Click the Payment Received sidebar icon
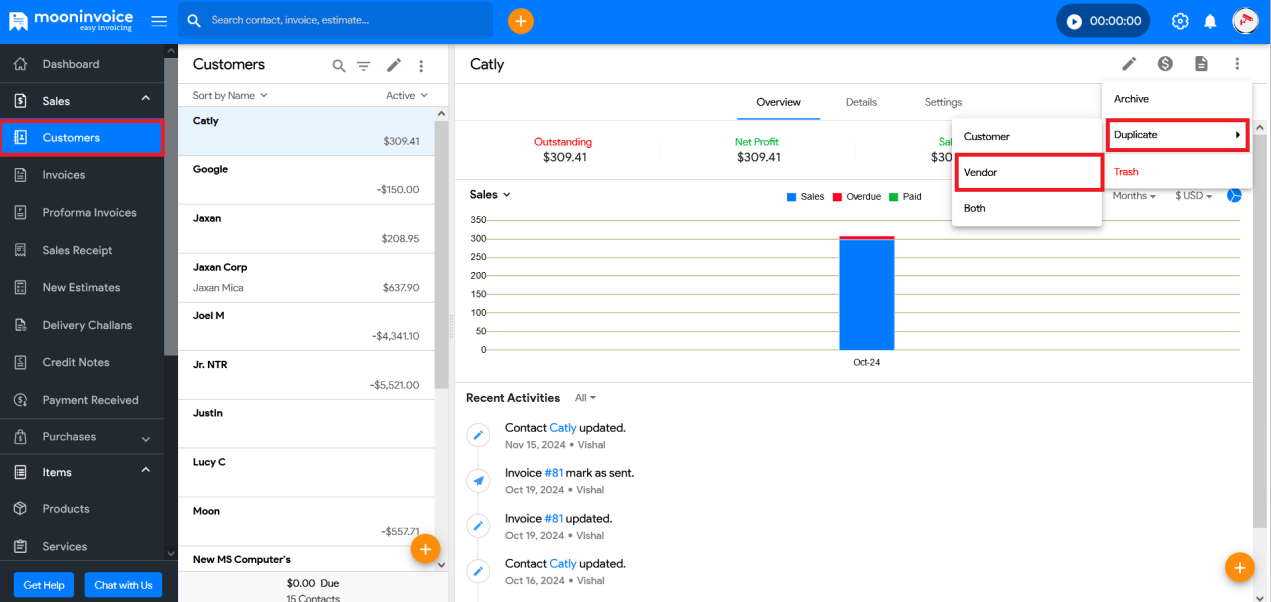Screen dimensions: 1271x602 (20, 400)
